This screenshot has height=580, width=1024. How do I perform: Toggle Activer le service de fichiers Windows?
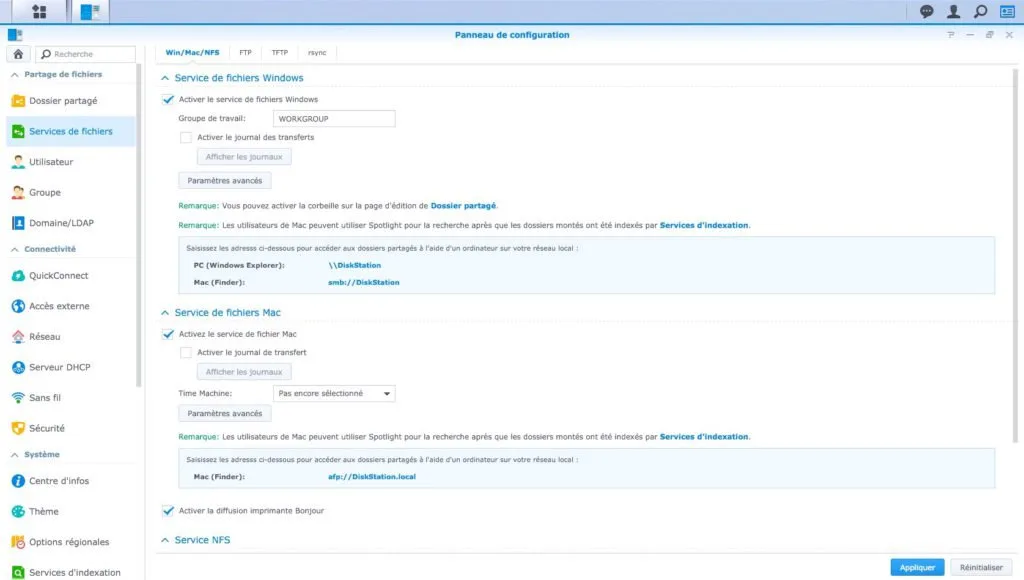[168, 99]
